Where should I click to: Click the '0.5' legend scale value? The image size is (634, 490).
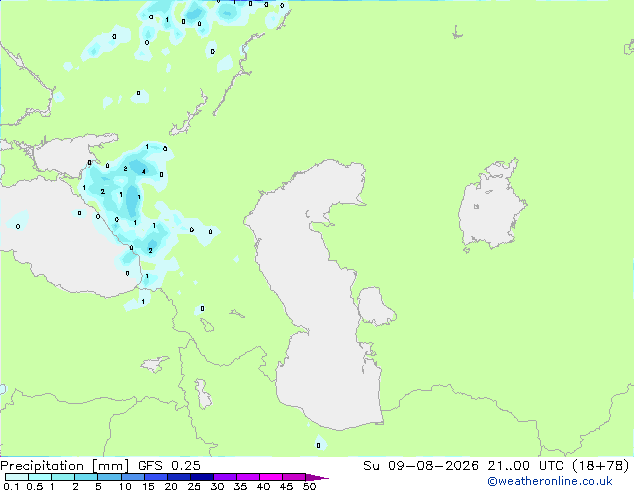[x=35, y=486]
